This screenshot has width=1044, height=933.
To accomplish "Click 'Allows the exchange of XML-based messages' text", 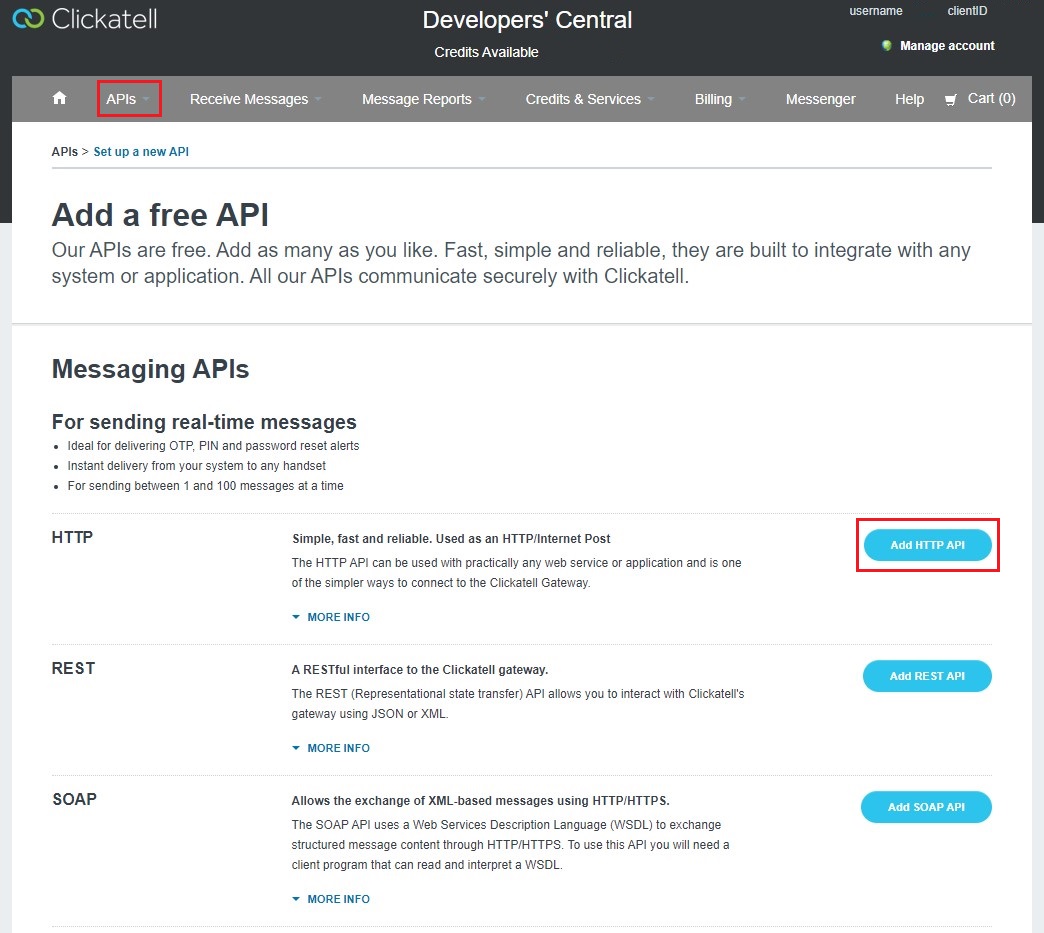I will tap(480, 801).
